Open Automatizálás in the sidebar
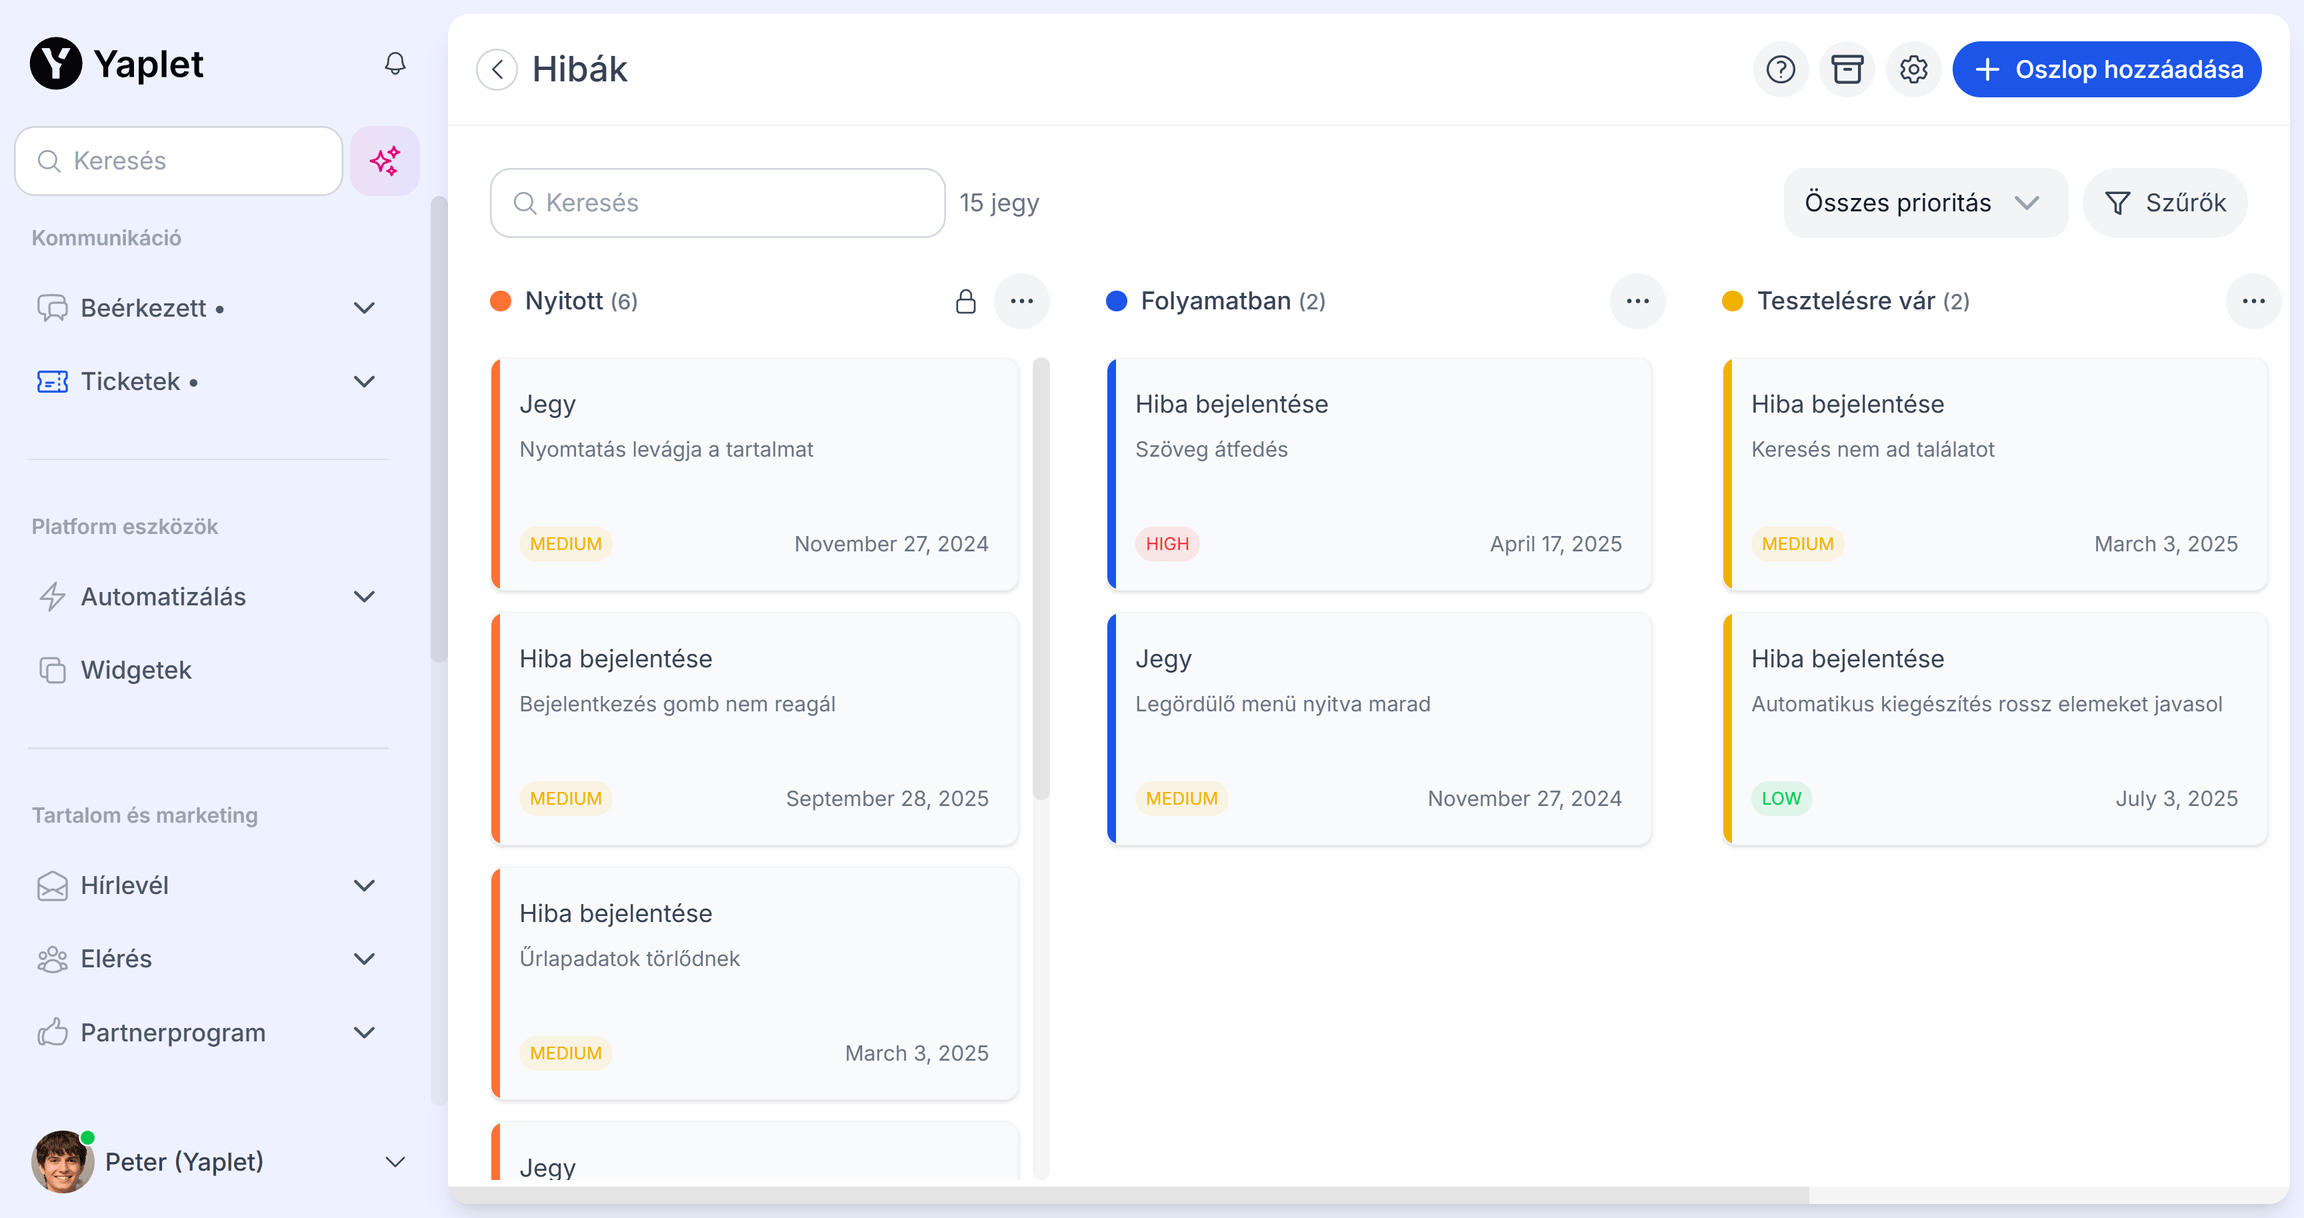The image size is (2304, 1218). pyautogui.click(x=163, y=597)
